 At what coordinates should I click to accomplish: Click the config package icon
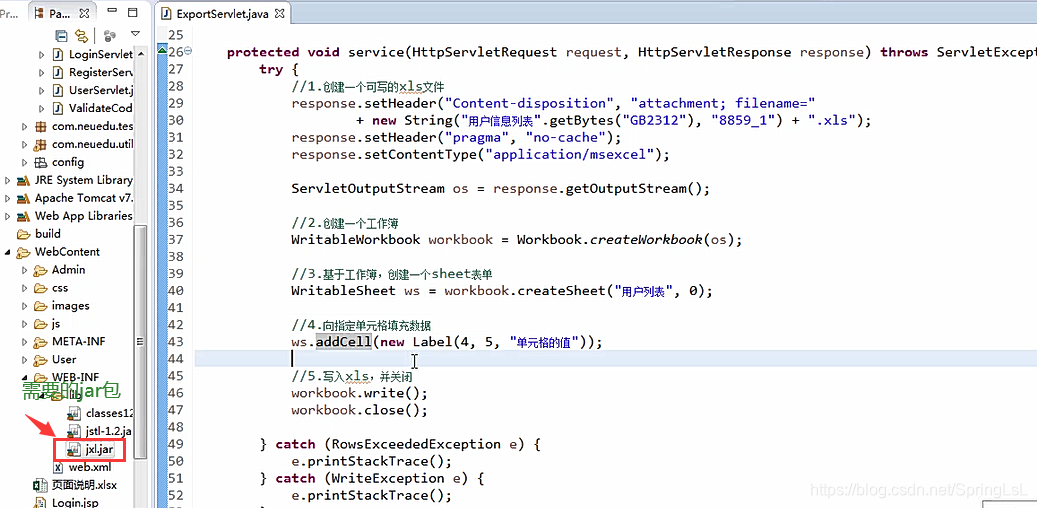(x=40, y=162)
